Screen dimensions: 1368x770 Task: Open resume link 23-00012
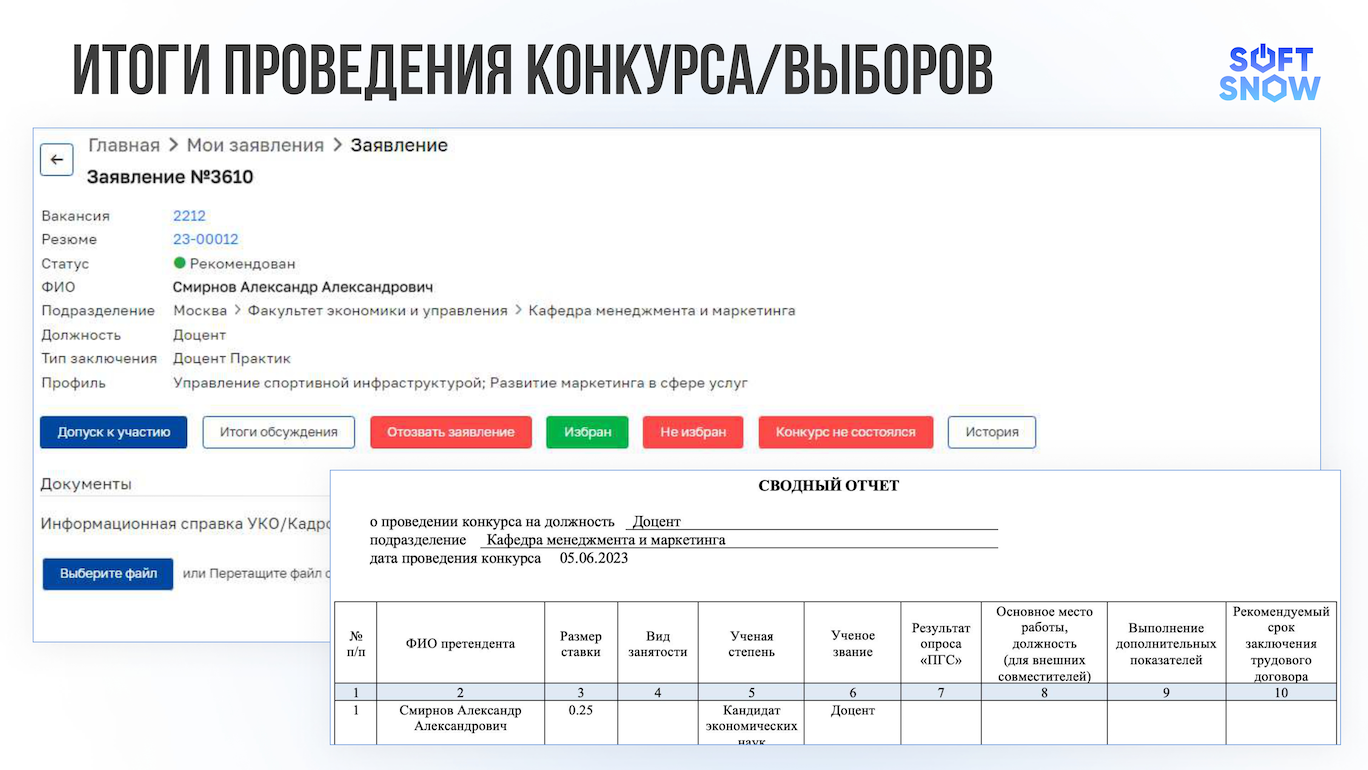(206, 239)
